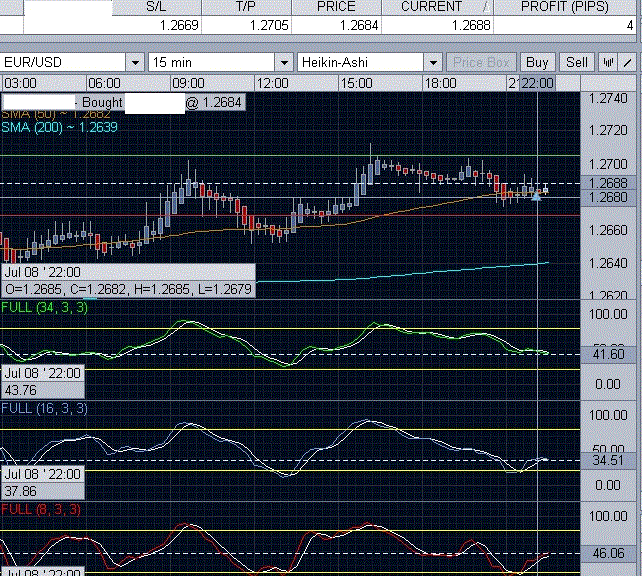Click the 37.86 stochastic tooltip value
Screen dimensions: 642x576
[21, 491]
